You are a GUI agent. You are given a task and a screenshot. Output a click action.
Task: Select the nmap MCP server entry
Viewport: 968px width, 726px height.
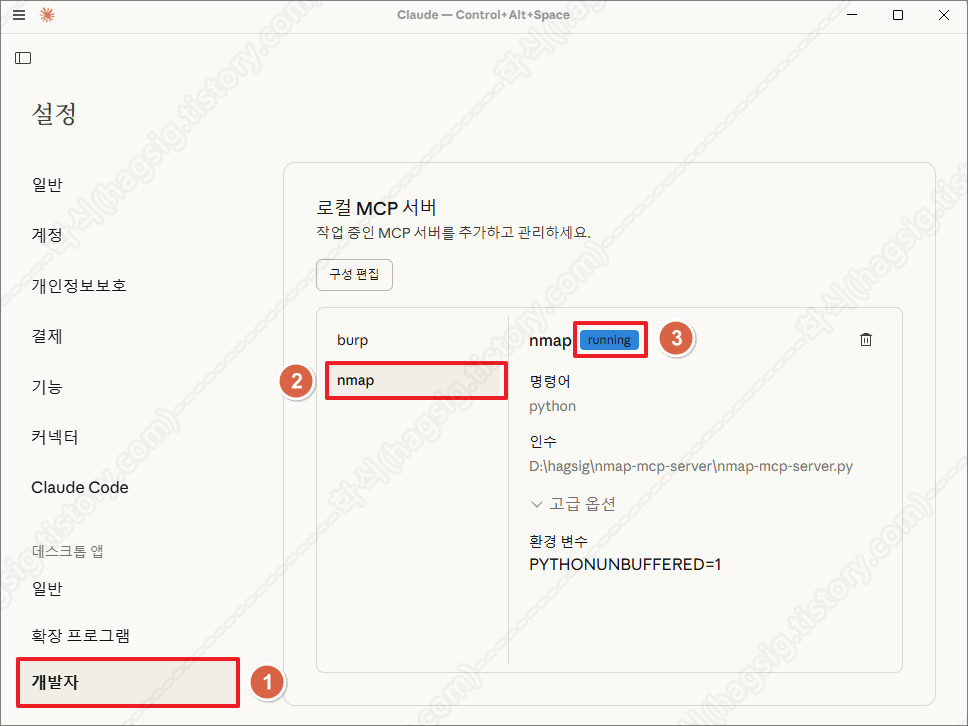(413, 380)
